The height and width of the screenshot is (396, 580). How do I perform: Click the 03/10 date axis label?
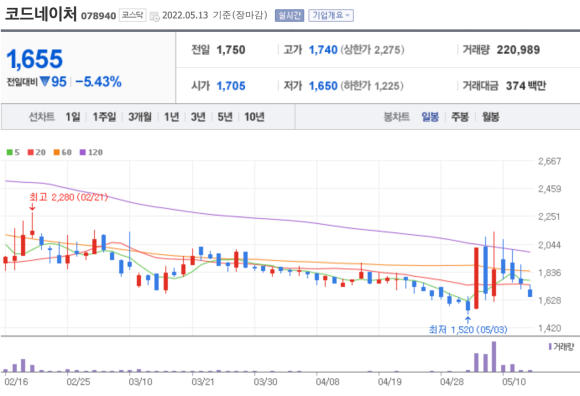pyautogui.click(x=140, y=382)
